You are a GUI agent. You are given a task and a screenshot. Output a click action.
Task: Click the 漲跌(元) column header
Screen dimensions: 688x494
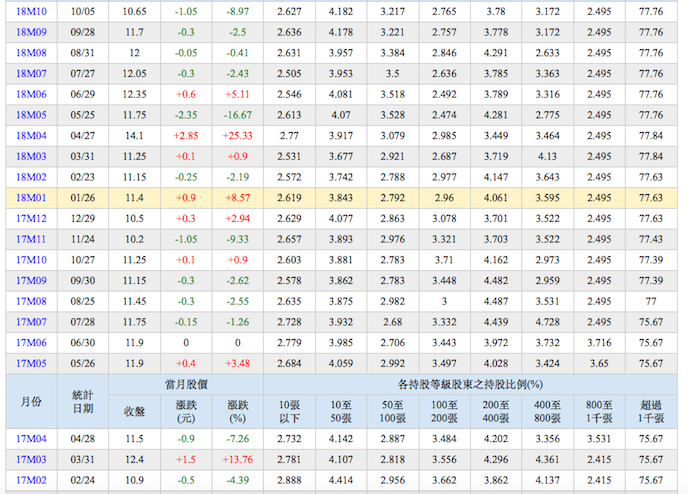(186, 412)
